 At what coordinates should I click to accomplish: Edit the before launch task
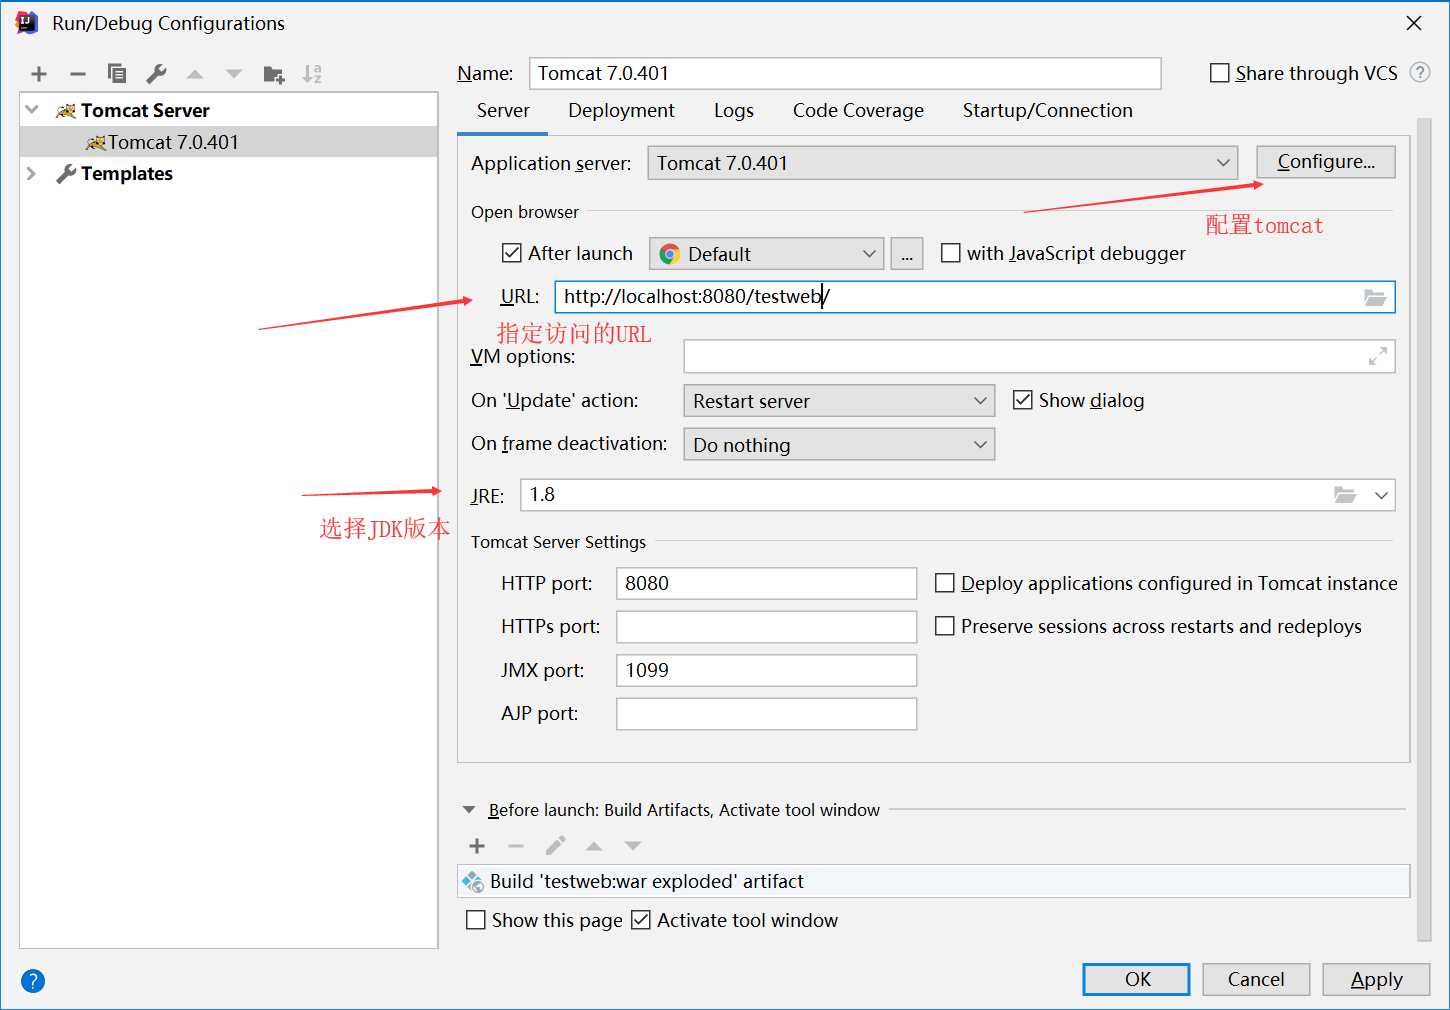pos(555,846)
